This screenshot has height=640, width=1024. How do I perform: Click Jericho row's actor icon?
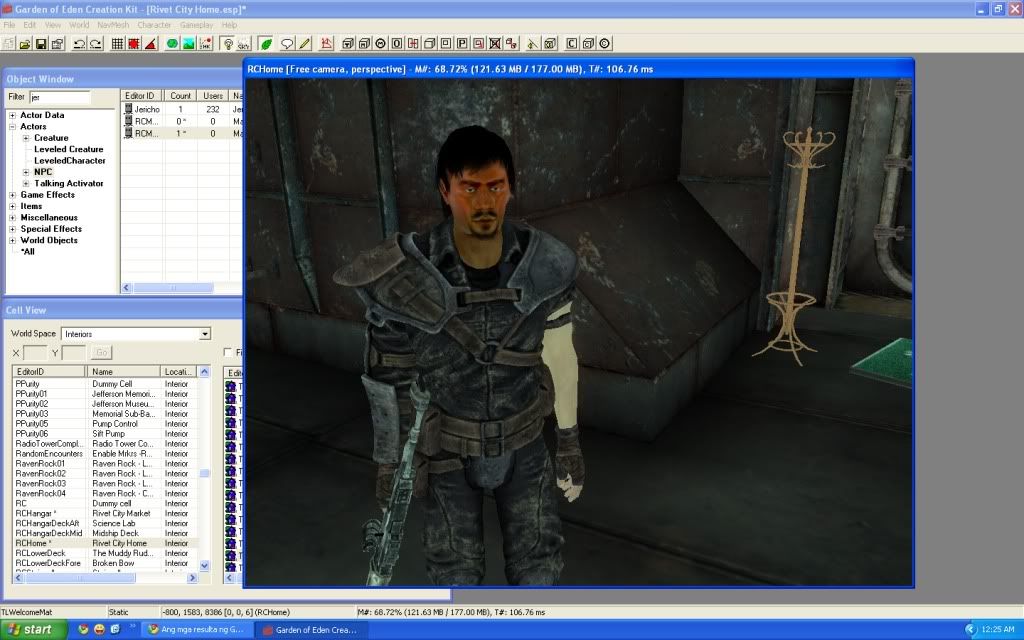tap(128, 109)
